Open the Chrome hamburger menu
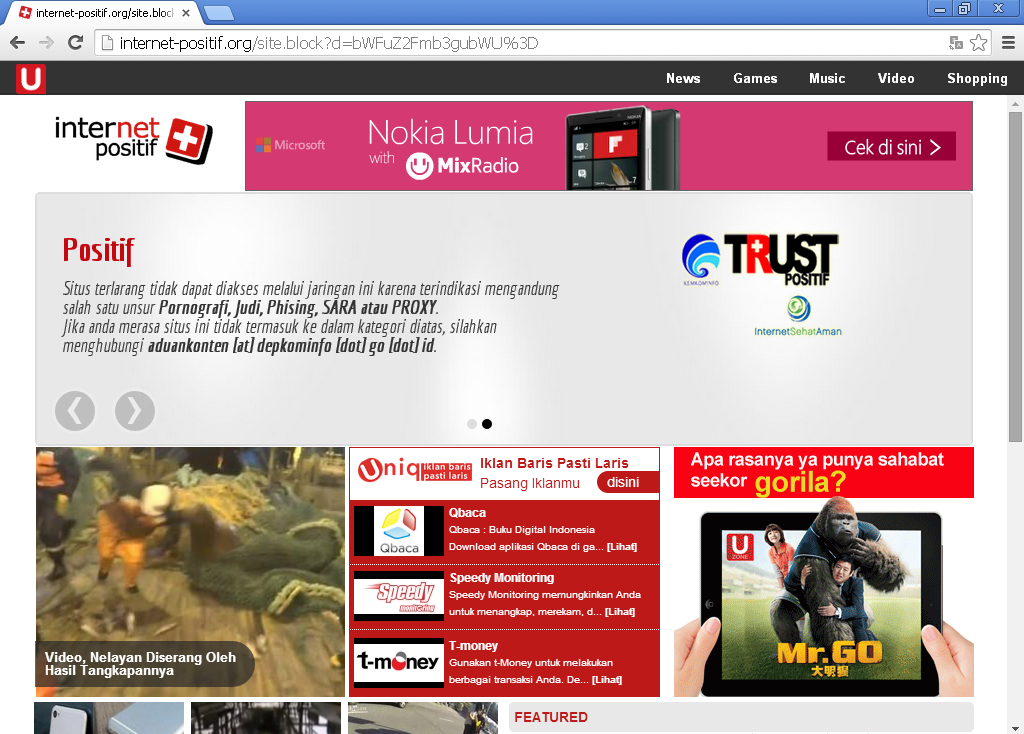 tap(1008, 43)
